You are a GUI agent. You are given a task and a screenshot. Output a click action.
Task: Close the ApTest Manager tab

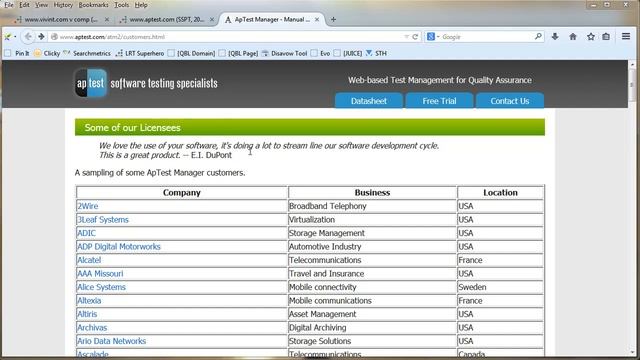pyautogui.click(x=317, y=19)
